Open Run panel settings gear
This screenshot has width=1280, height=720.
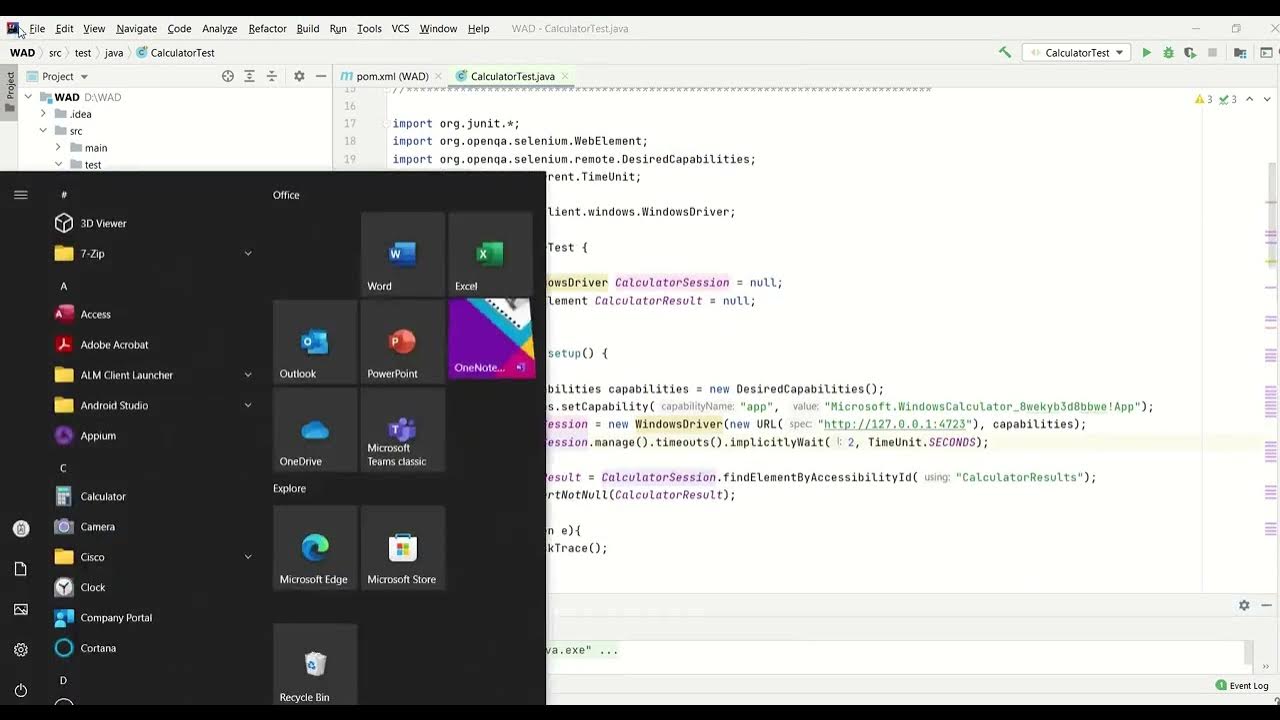(1244, 605)
